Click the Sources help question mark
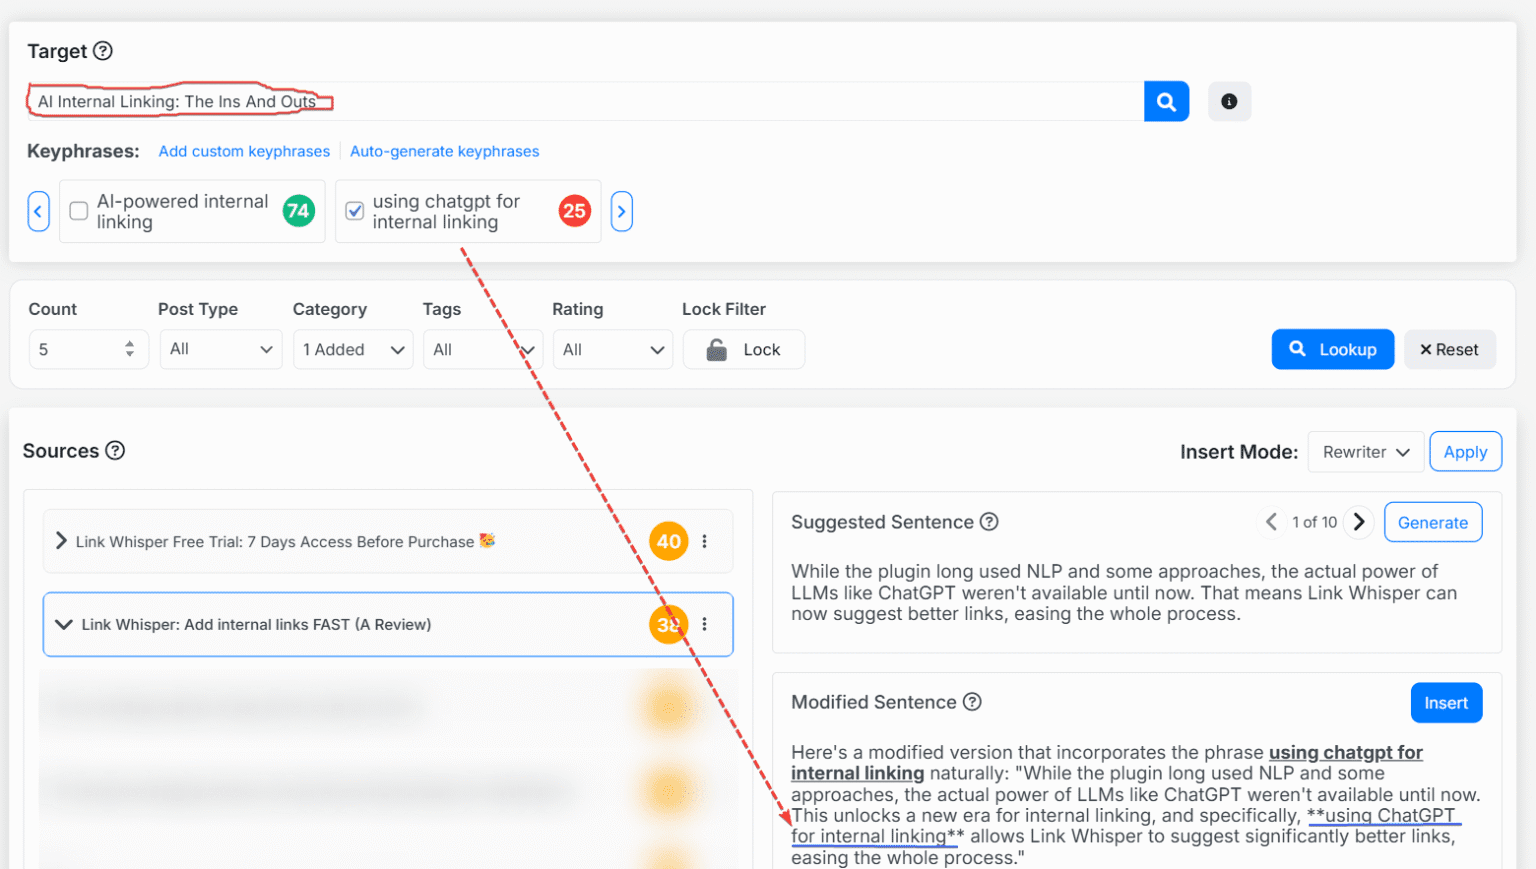1536x869 pixels. click(115, 450)
